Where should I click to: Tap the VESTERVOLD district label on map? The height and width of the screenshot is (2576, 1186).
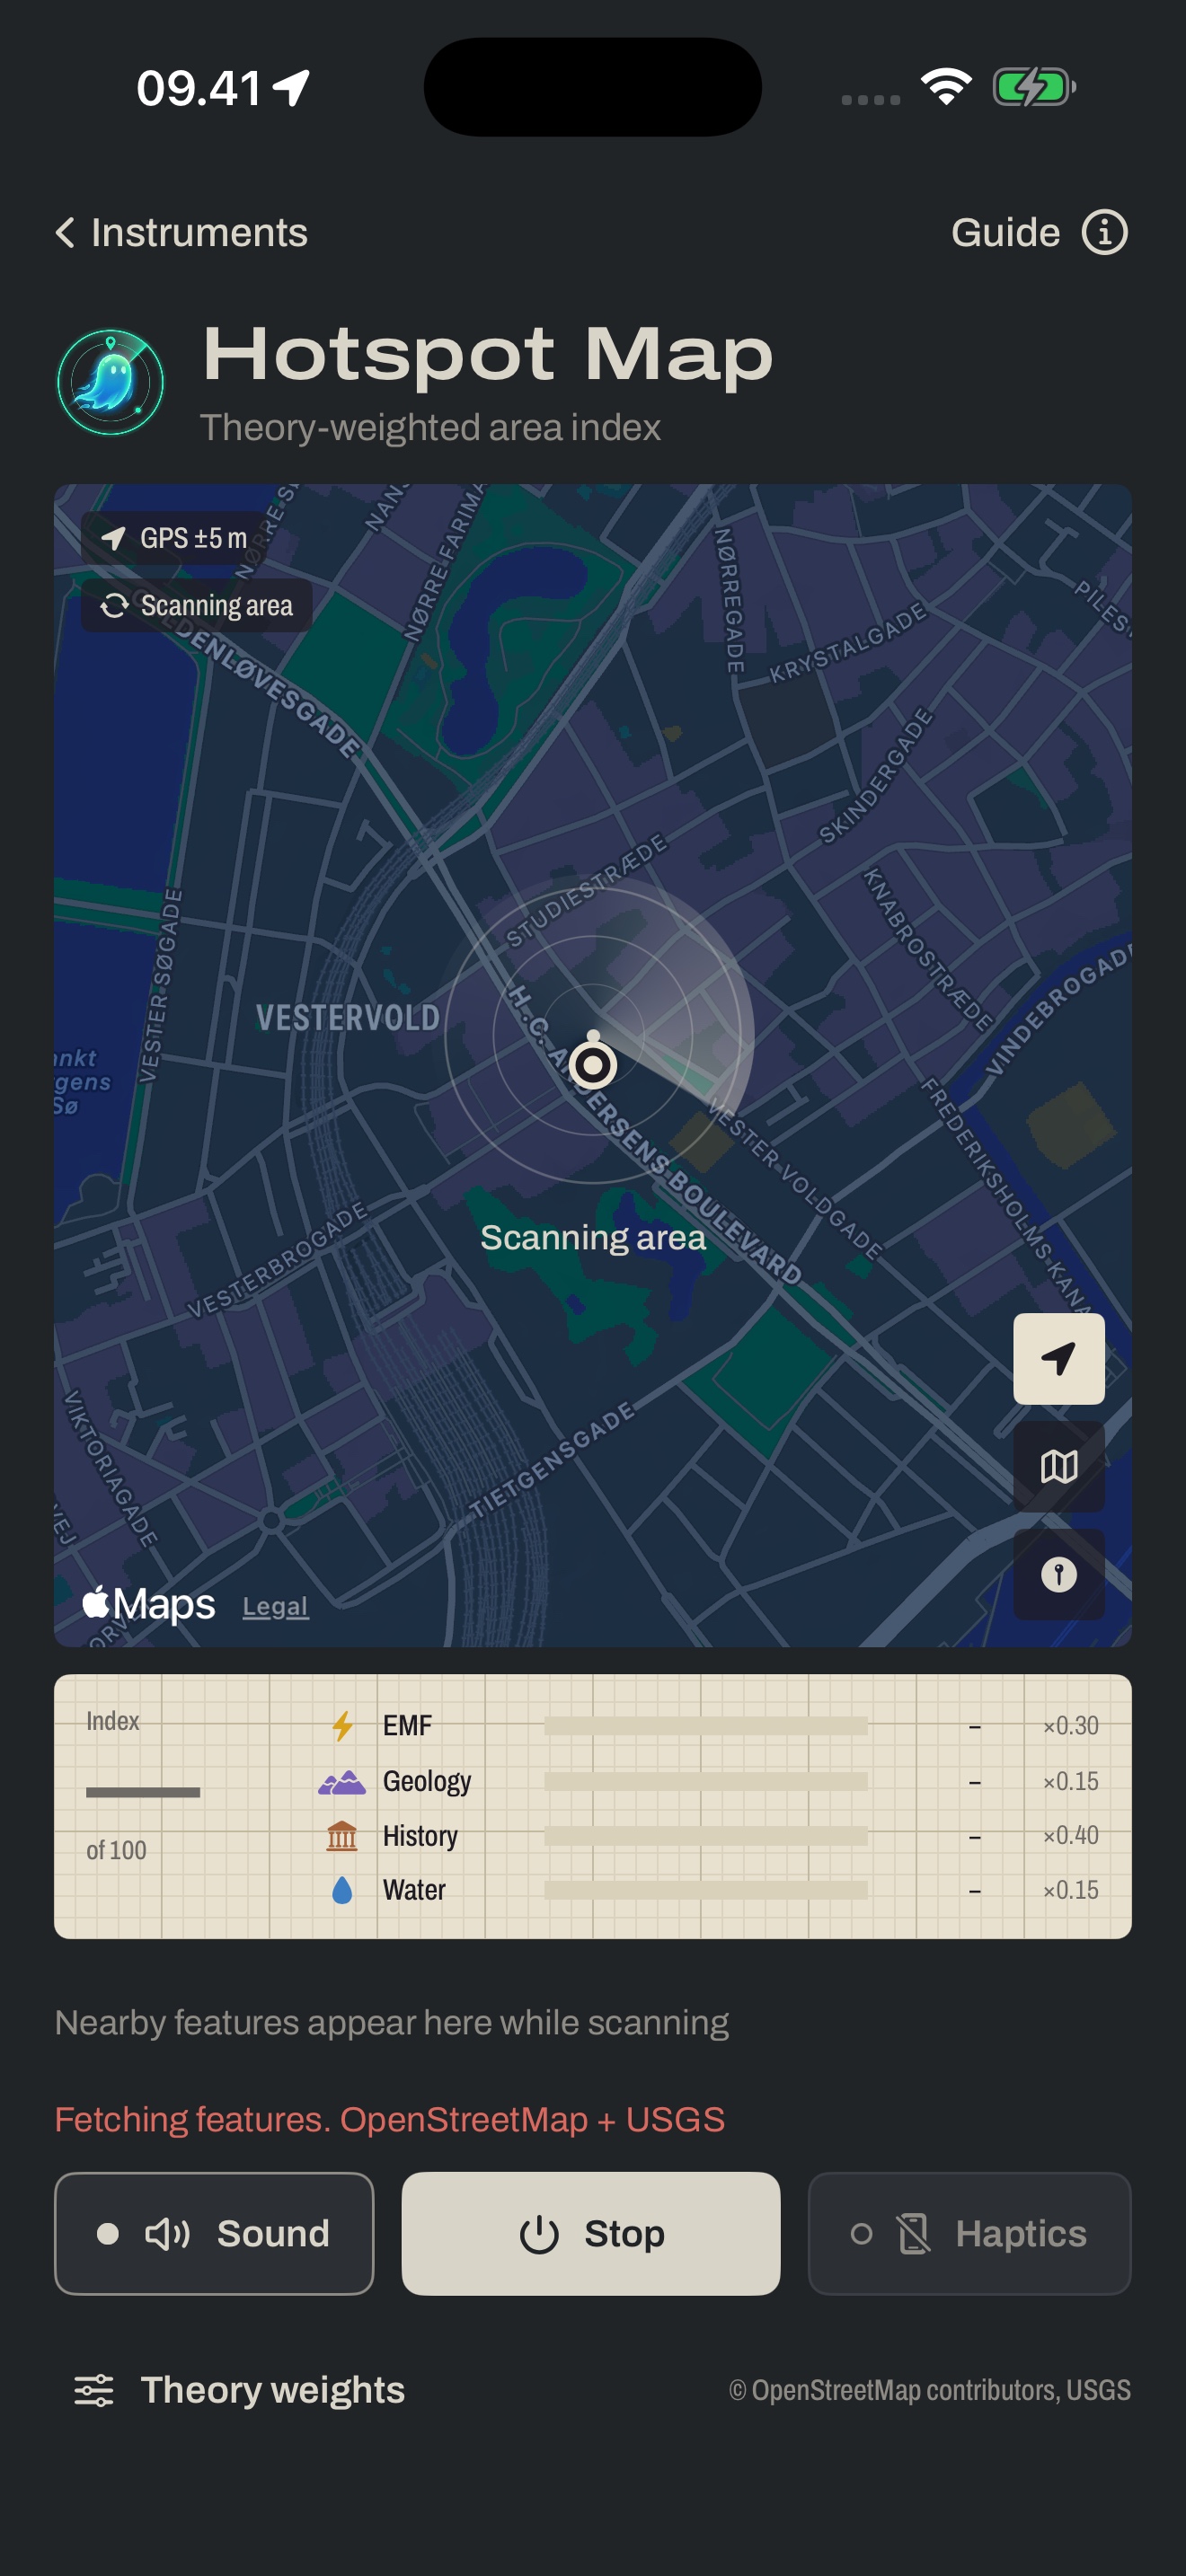click(x=348, y=1018)
